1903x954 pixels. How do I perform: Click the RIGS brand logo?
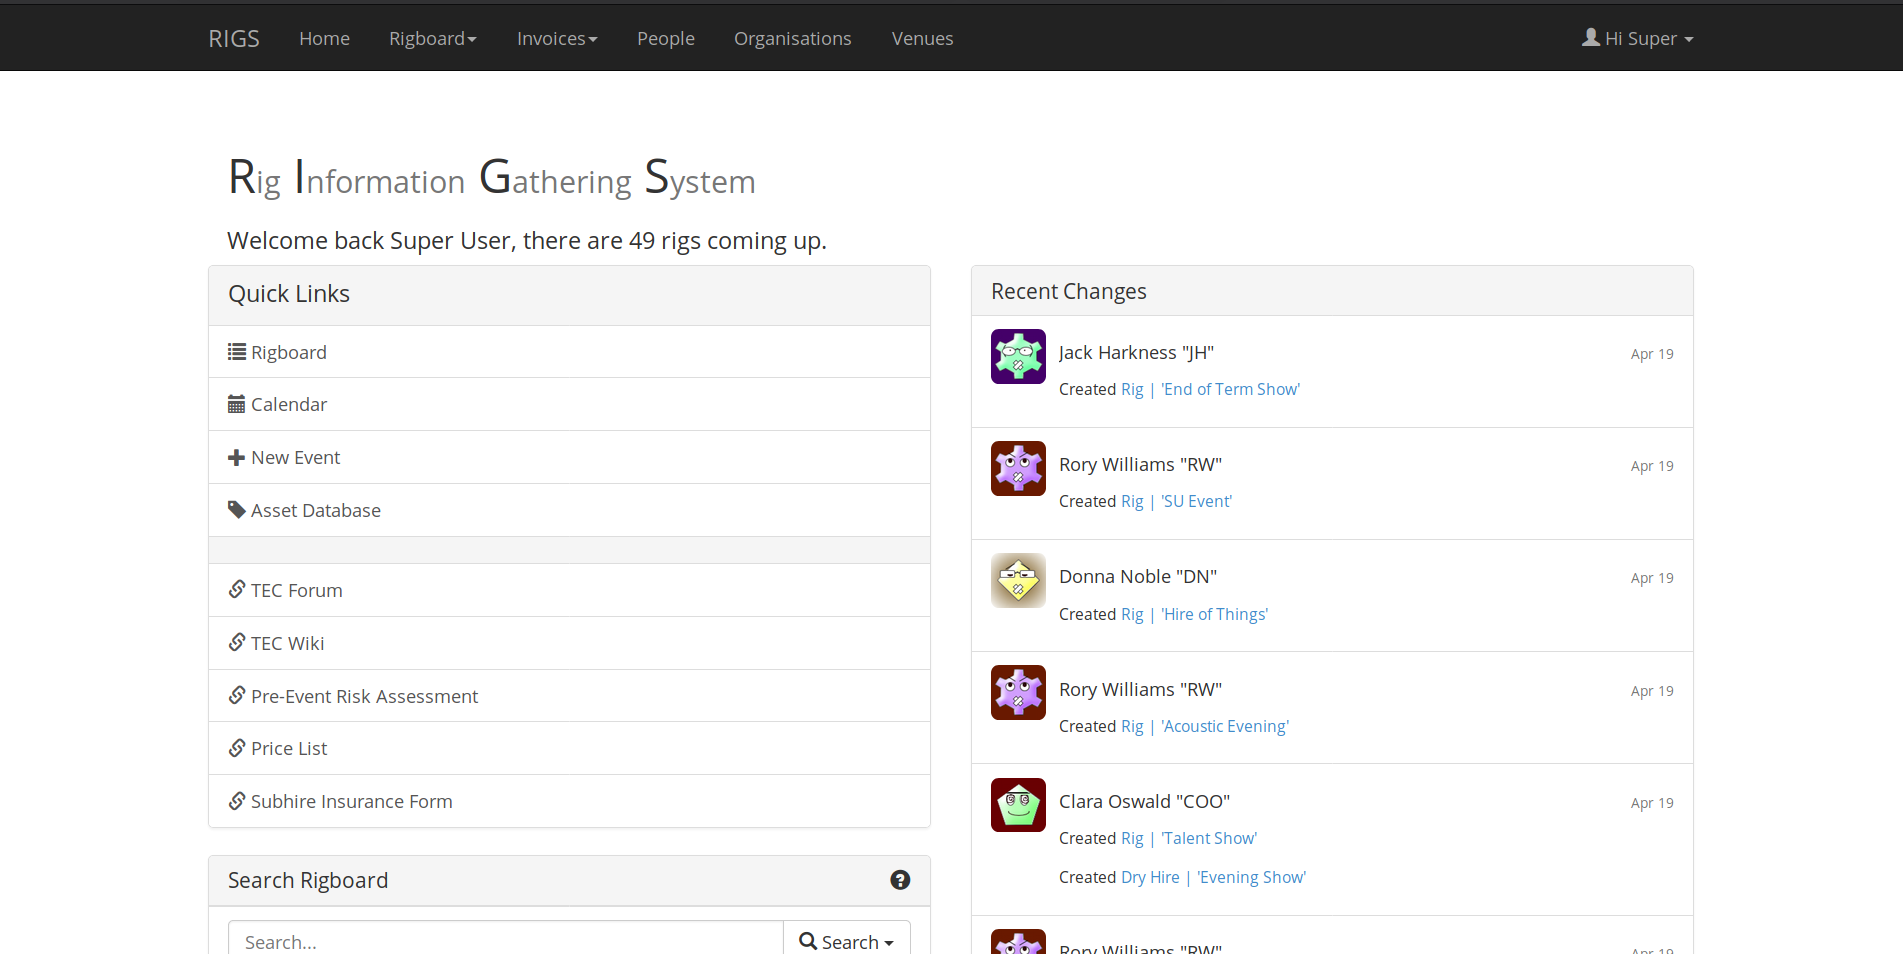(x=234, y=38)
